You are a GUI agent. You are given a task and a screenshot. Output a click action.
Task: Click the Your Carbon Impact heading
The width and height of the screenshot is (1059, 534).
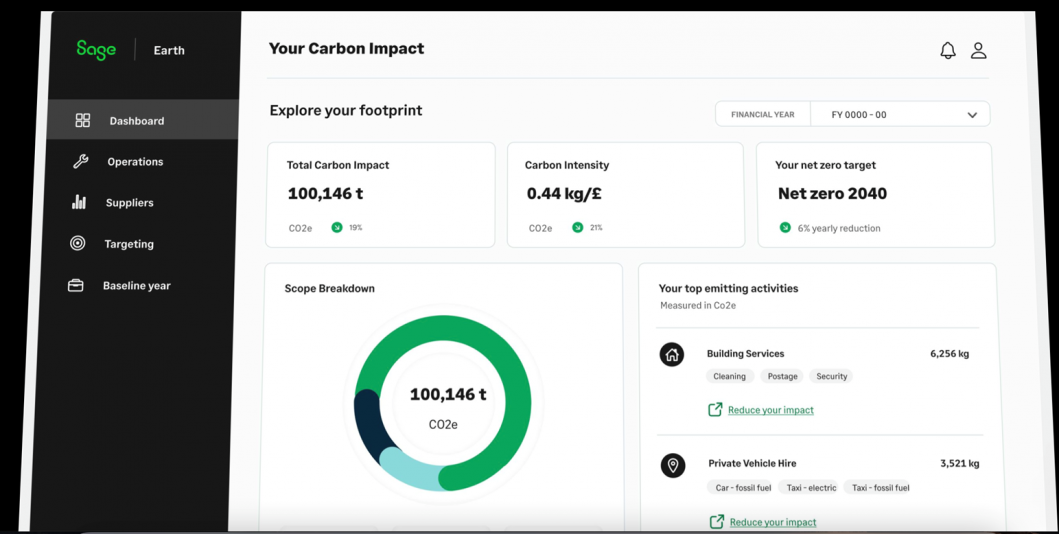pyautogui.click(x=346, y=49)
